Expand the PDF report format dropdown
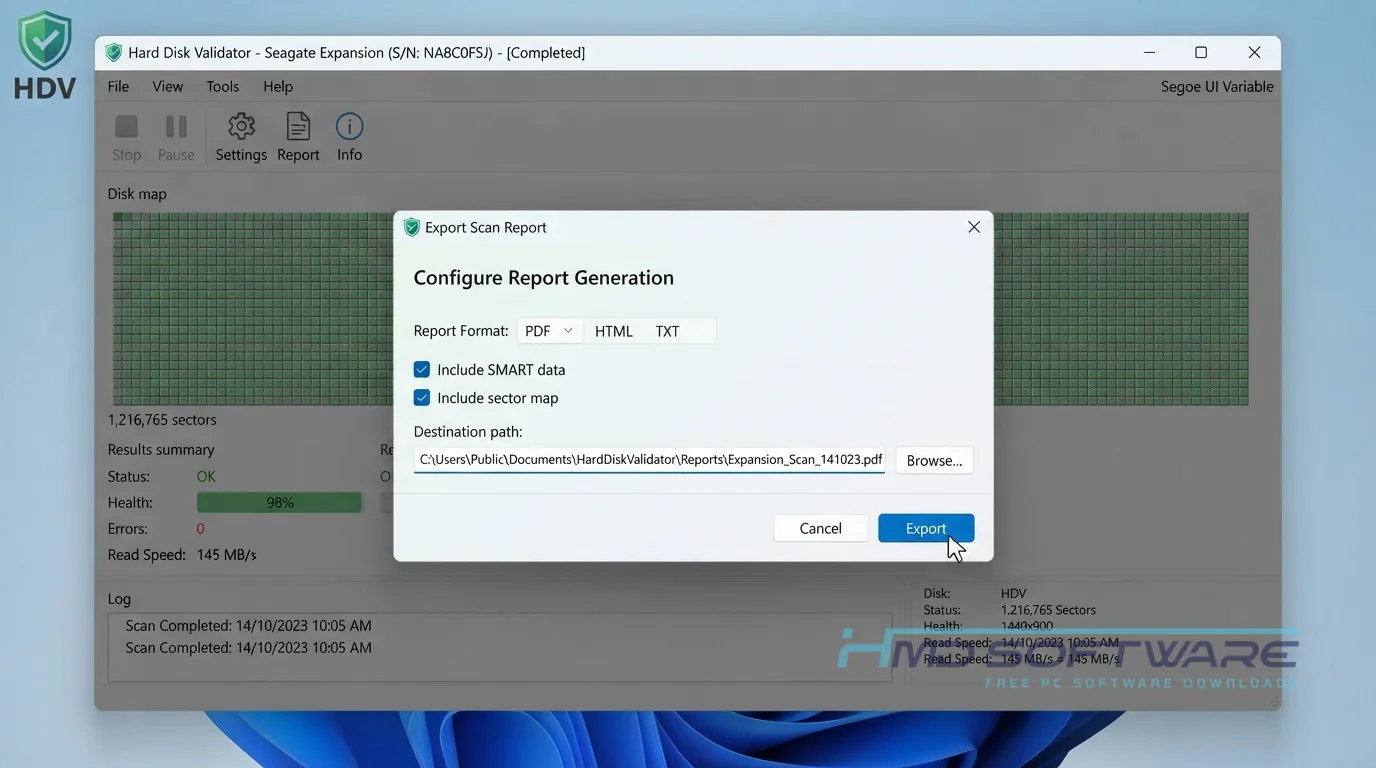The image size is (1376, 768). click(550, 331)
